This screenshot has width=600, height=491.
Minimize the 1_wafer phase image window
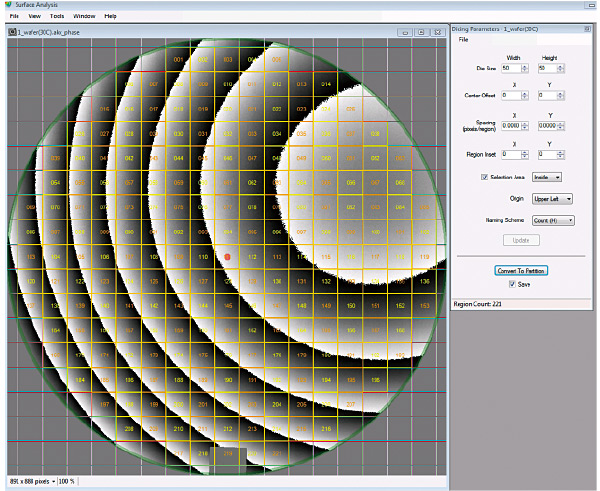404,33
